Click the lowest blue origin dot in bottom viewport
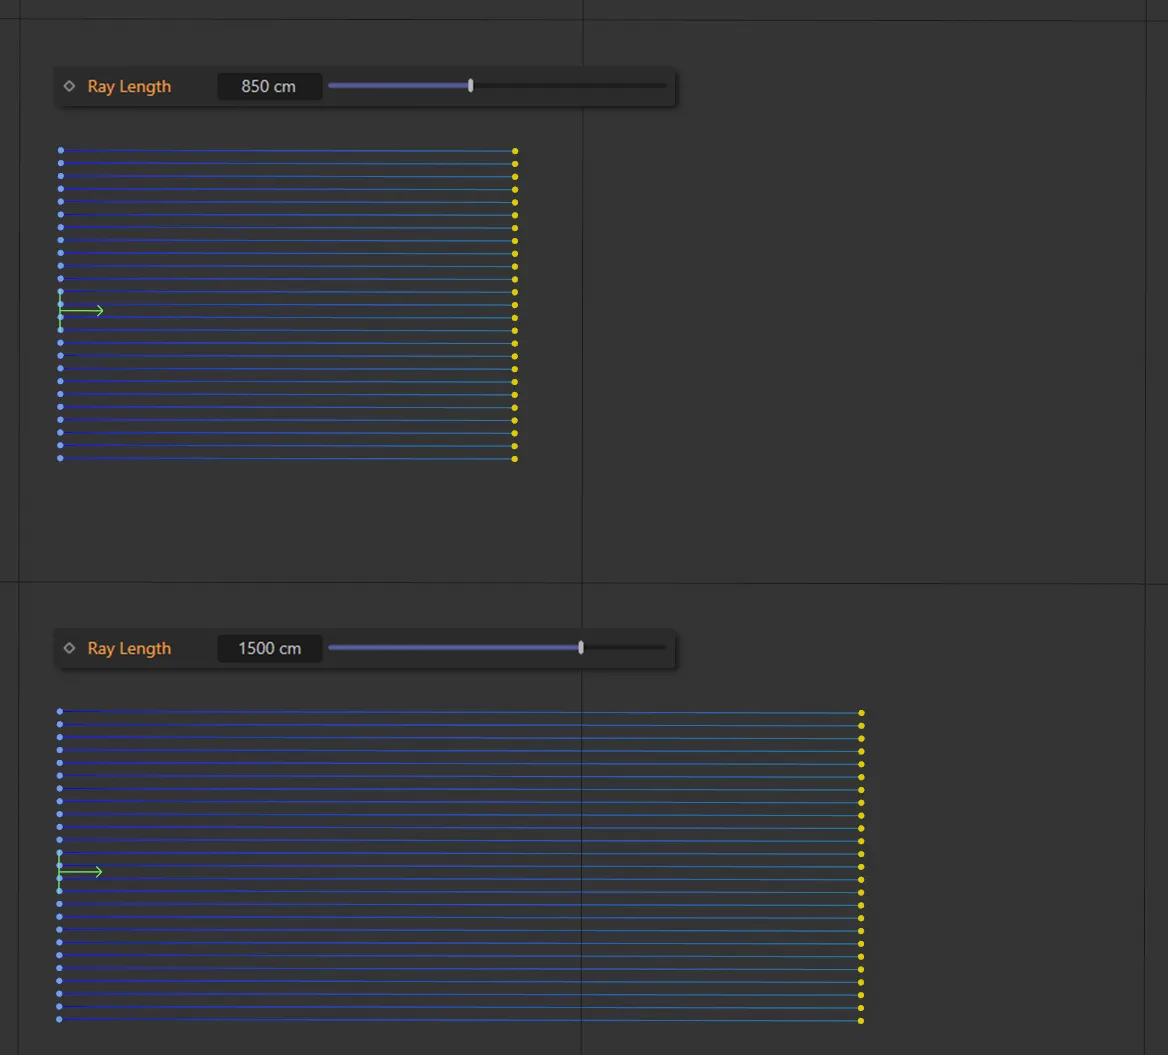The height and width of the screenshot is (1055, 1168). [x=59, y=1019]
